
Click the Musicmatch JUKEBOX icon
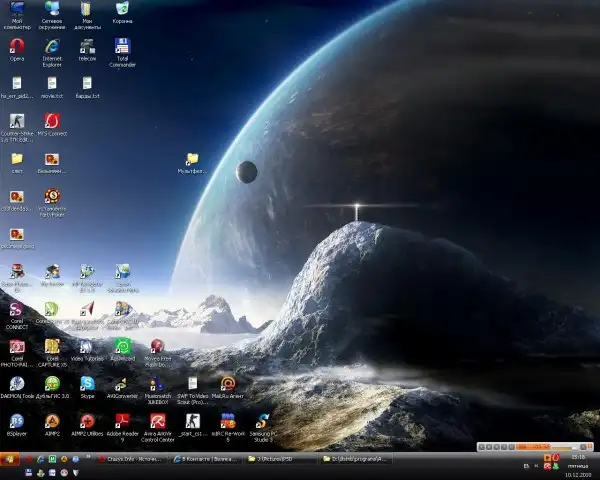[157, 383]
